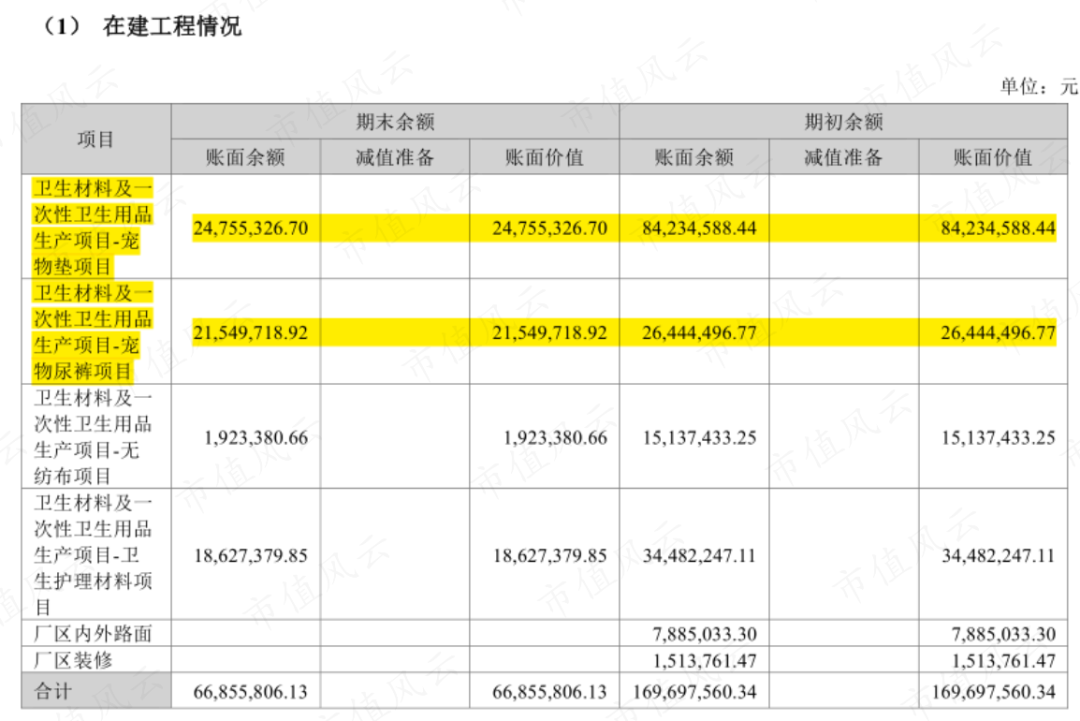
Task: Click 7,885,033.30 in 期初 账面价值 column
Action: point(1004,634)
